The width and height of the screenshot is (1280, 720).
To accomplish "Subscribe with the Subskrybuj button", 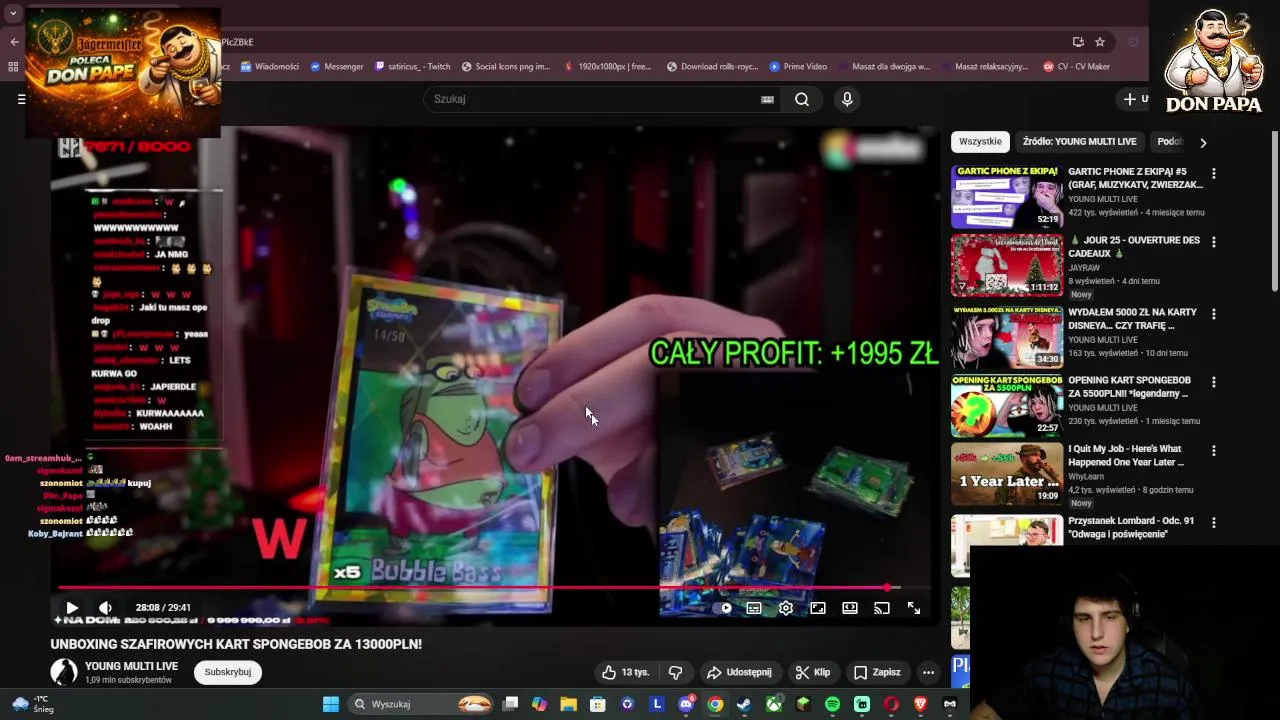I will 228,672.
